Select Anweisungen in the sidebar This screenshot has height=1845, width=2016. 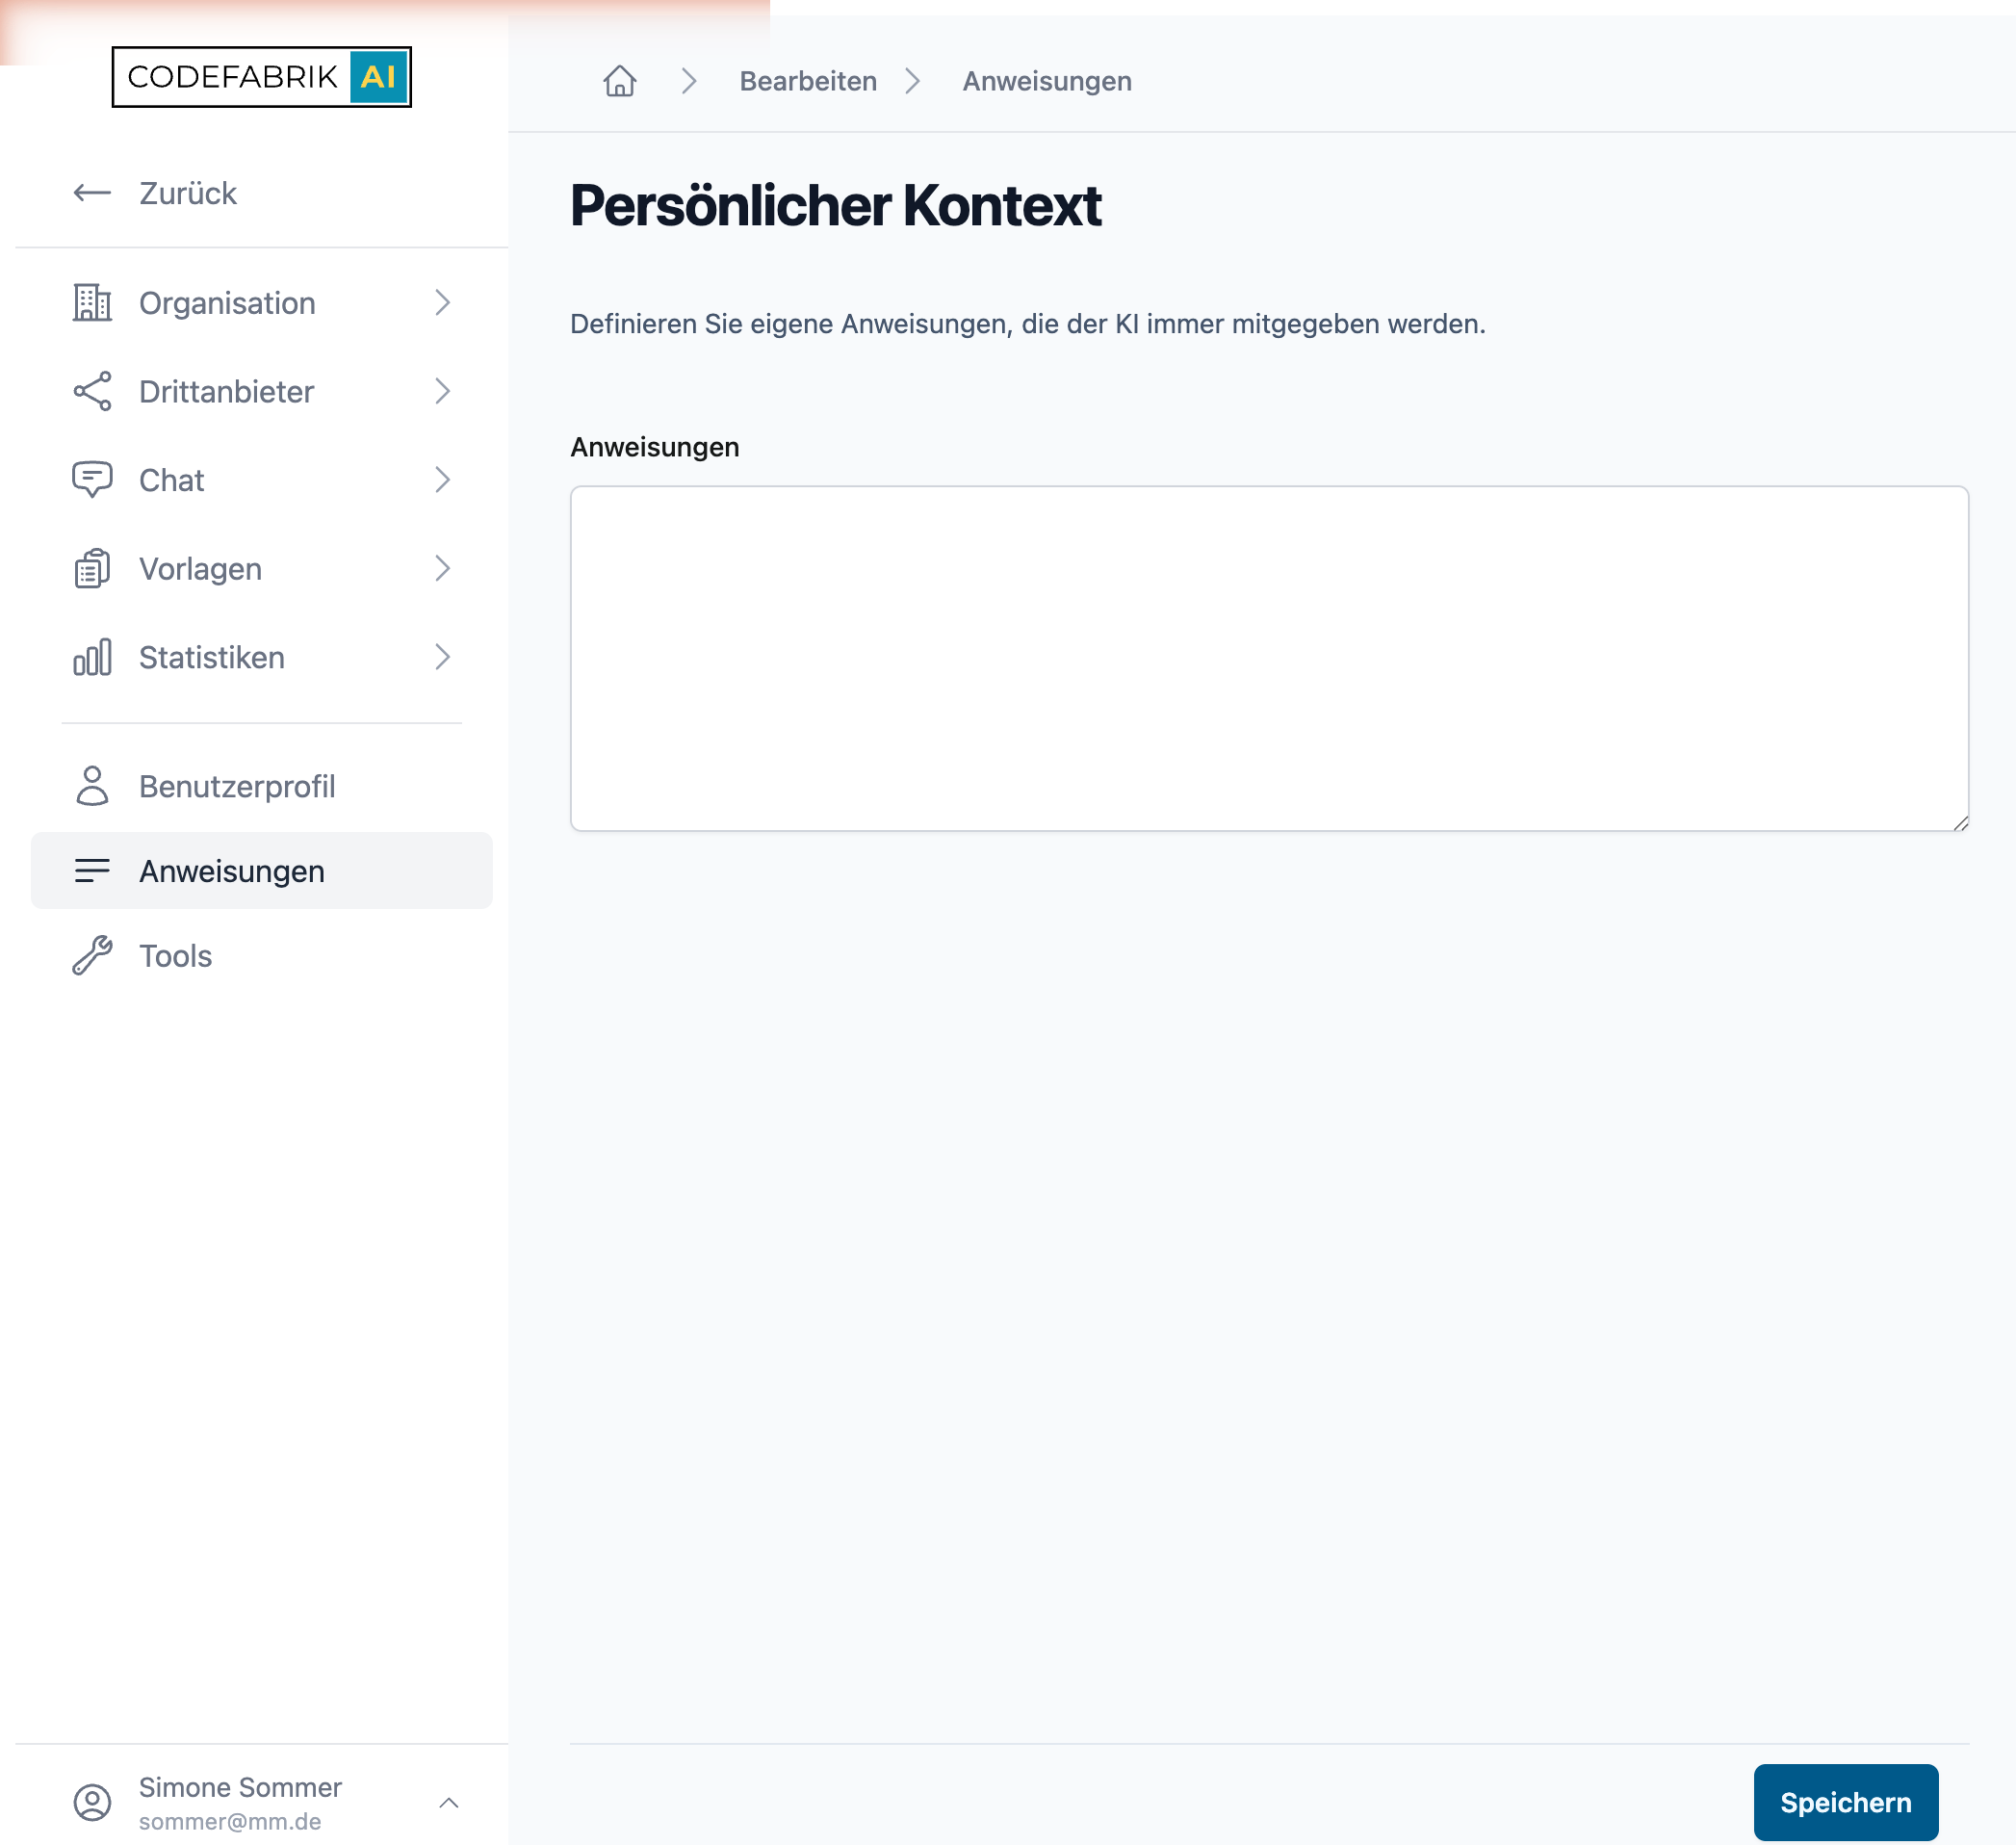click(x=262, y=871)
